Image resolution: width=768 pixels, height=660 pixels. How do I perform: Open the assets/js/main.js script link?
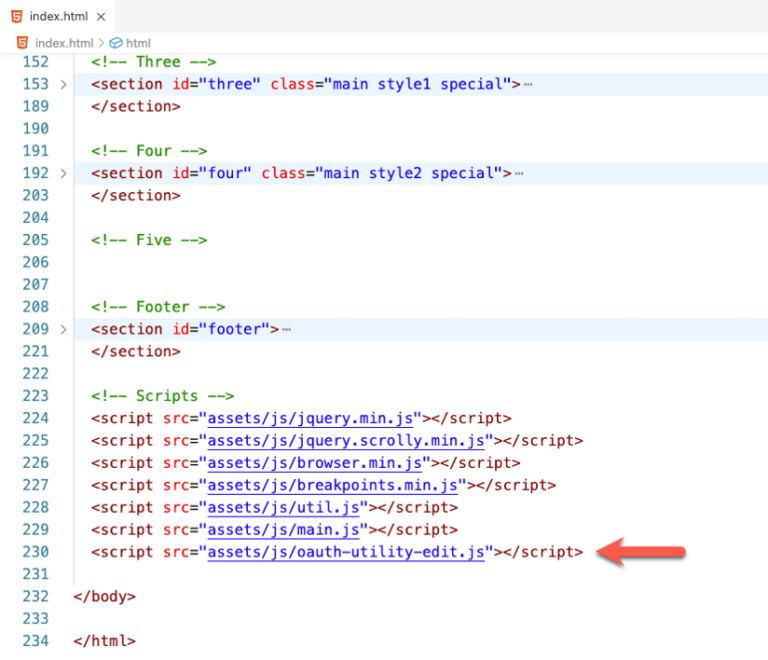[286, 529]
